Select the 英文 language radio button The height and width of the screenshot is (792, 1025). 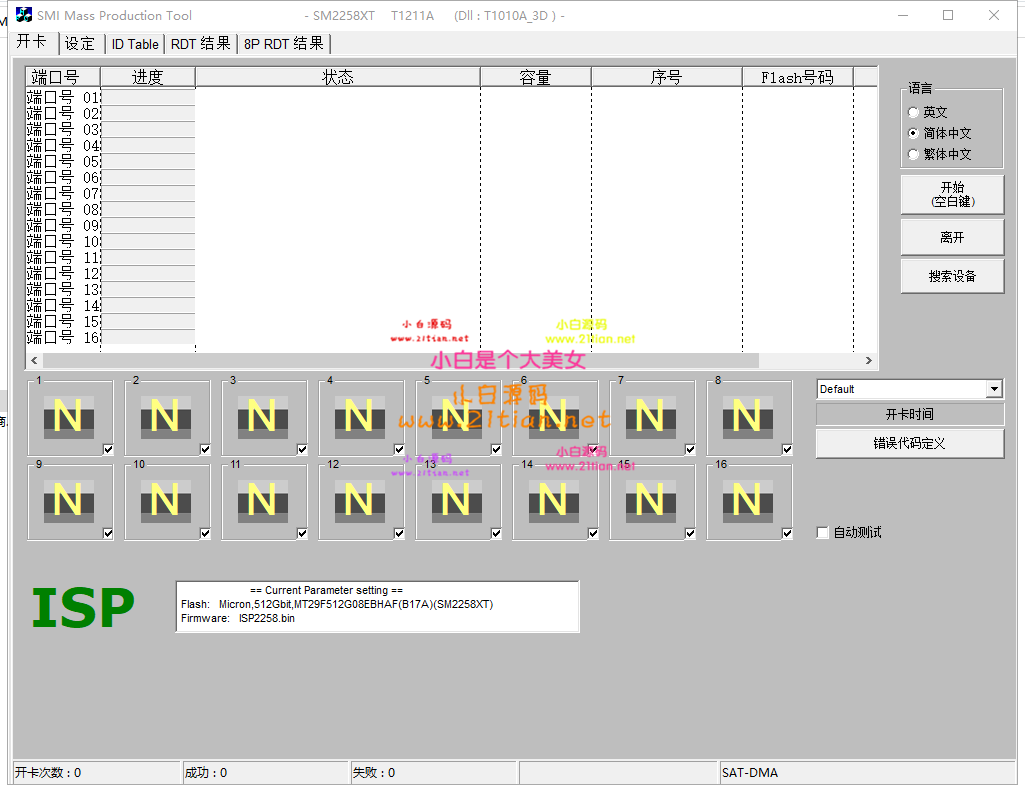tap(913, 112)
